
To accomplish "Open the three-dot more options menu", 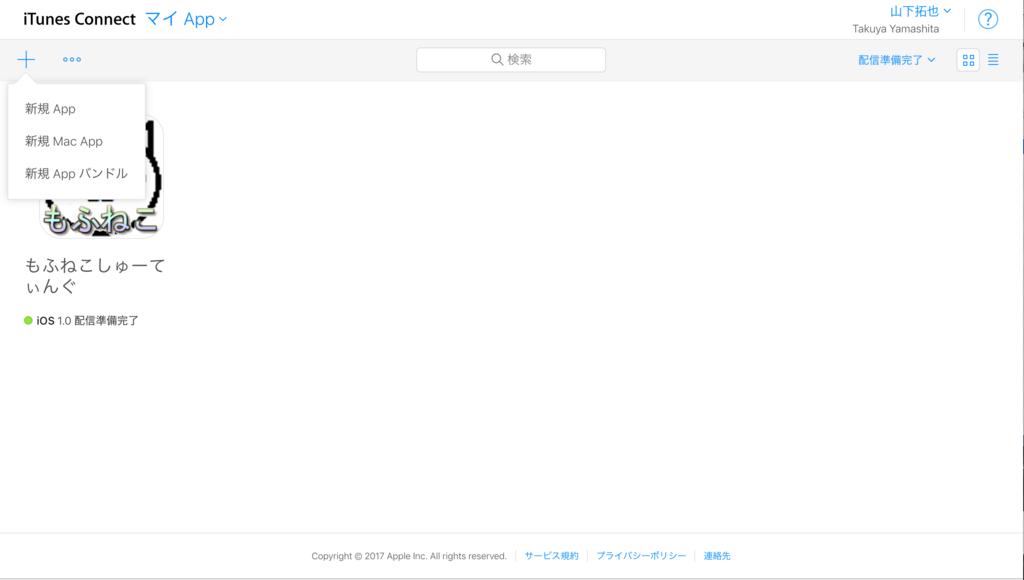I will [72, 59].
